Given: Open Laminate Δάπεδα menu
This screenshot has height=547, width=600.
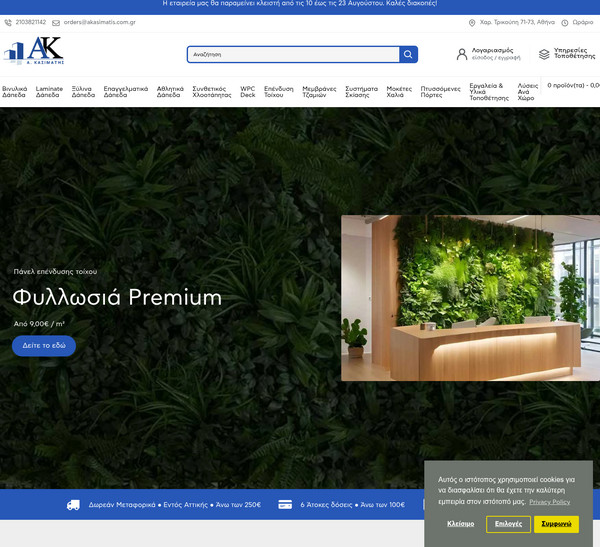Looking at the screenshot, I should pyautogui.click(x=49, y=92).
